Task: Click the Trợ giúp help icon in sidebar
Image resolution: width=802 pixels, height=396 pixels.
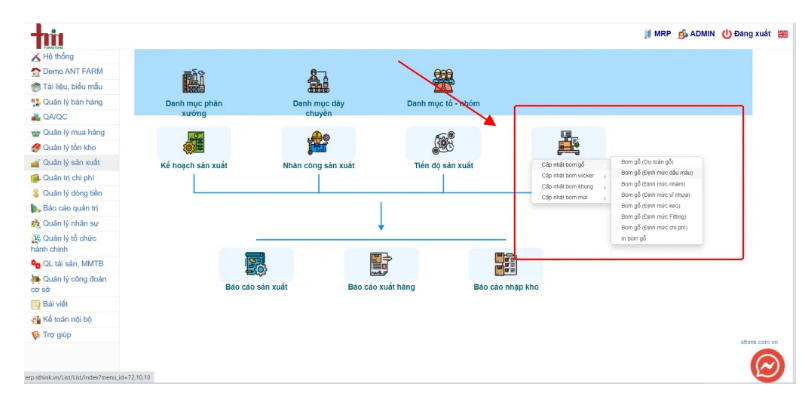Action: (36, 335)
